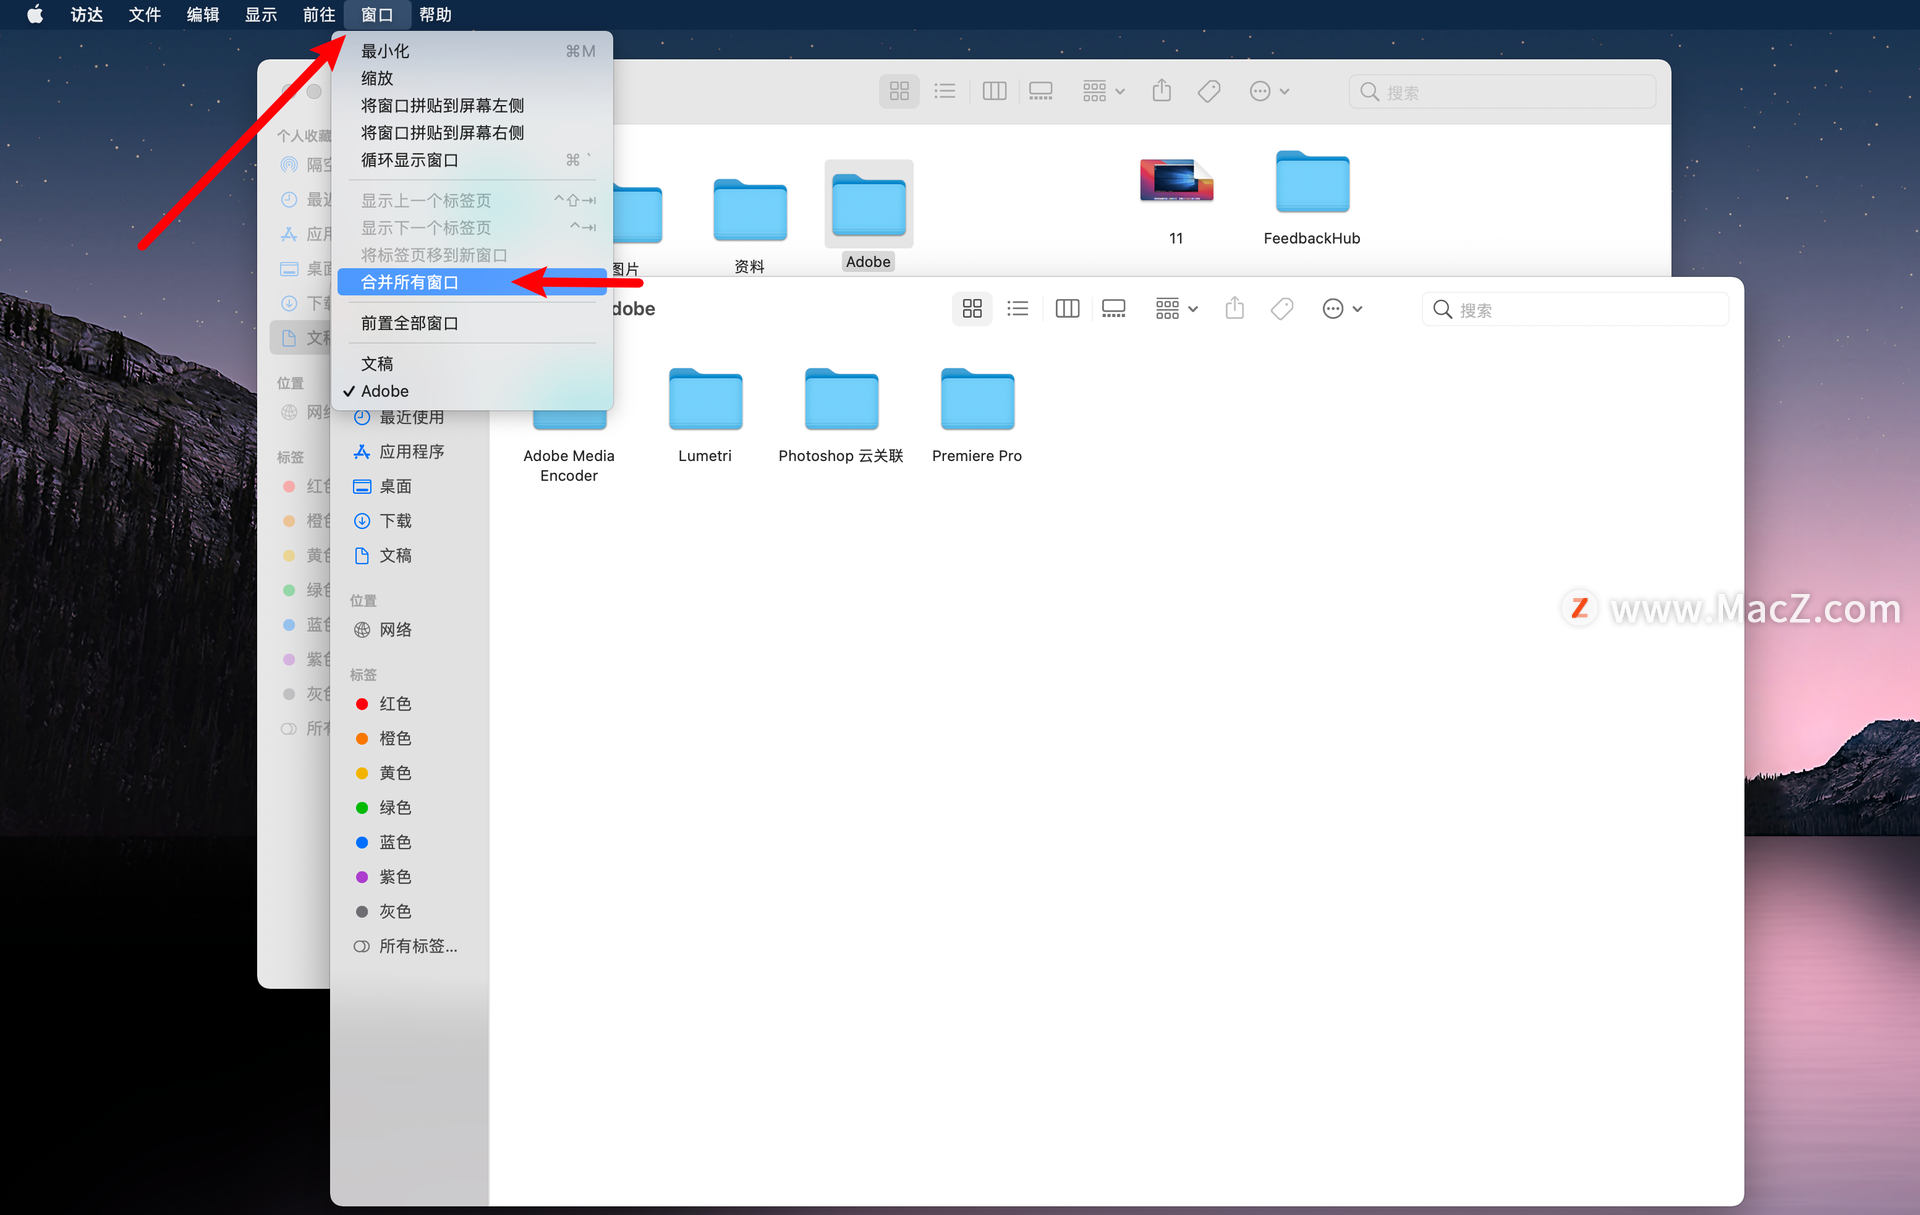Click share icon in Adobe window toolbar
The height and width of the screenshot is (1215, 1920).
click(1235, 308)
